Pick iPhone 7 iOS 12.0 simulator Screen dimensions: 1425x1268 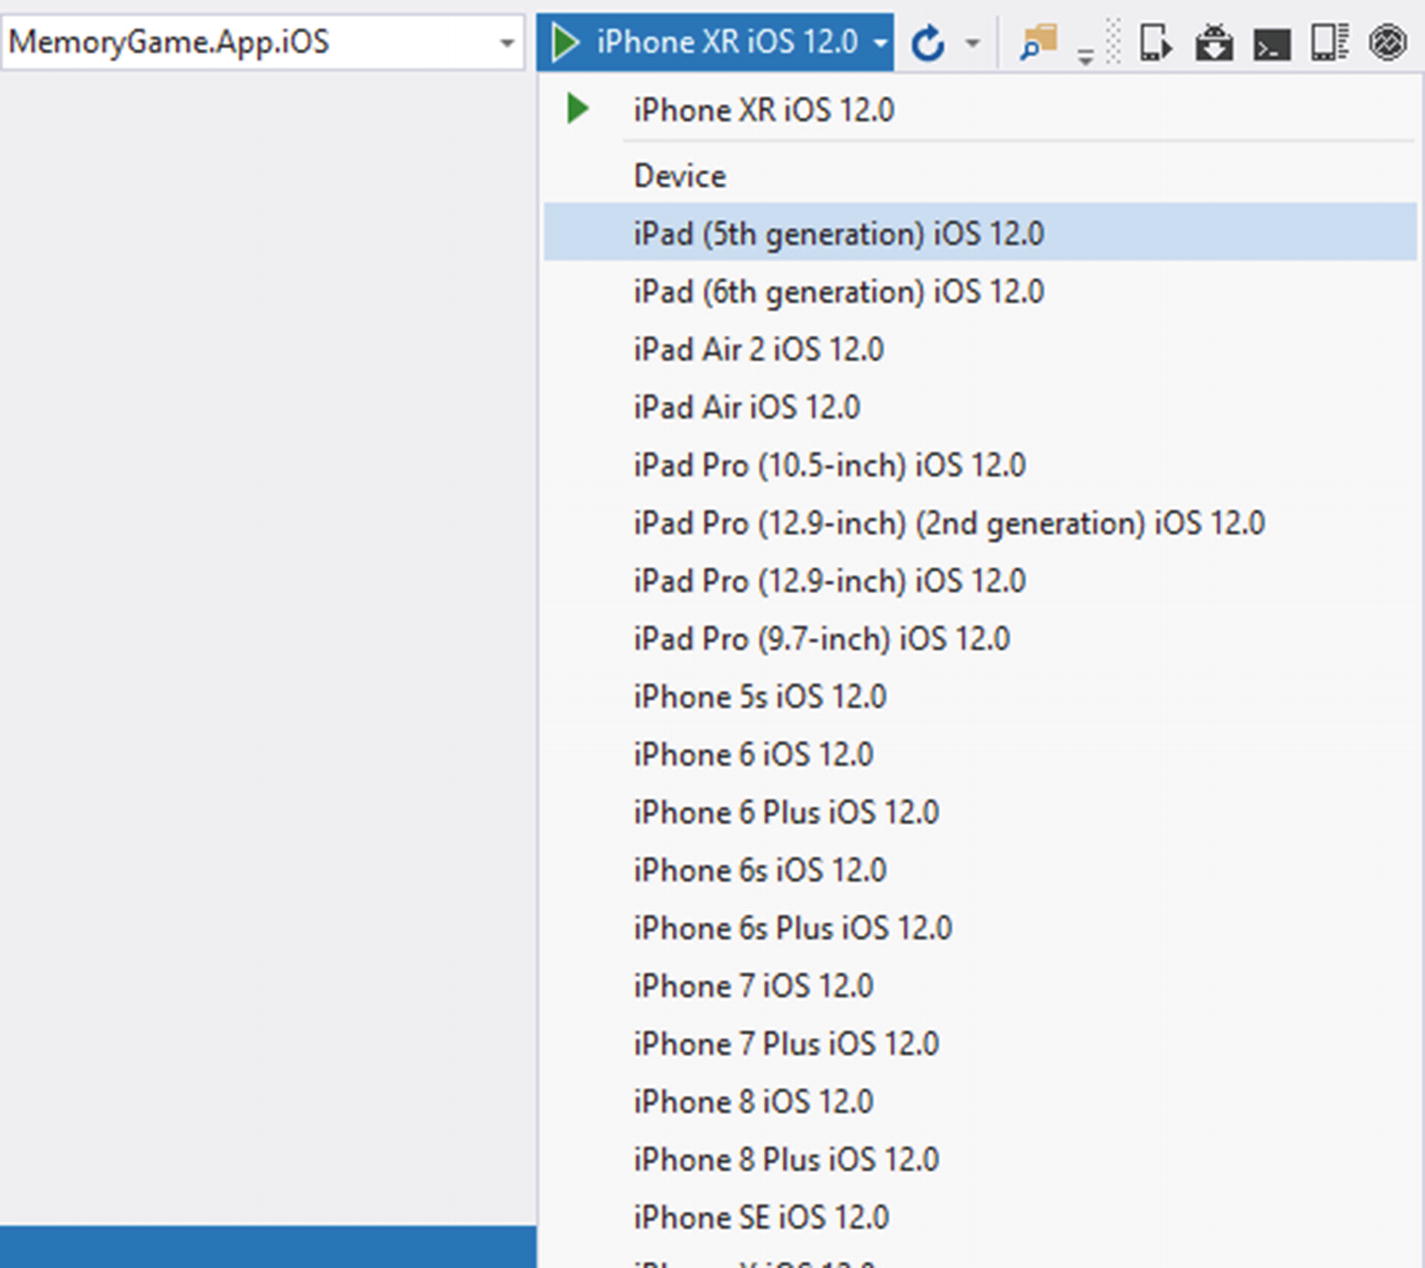[980, 986]
